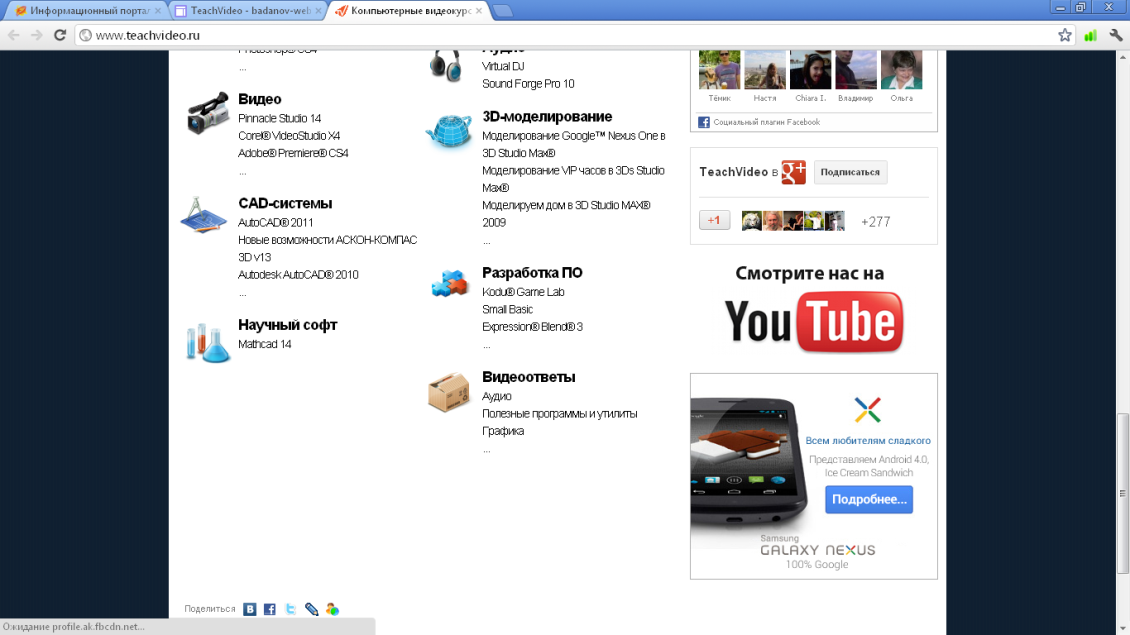Viewport: 1130px width, 635px height.
Task: Click the puzzle pieces Разработка ПО icon
Action: (450, 283)
